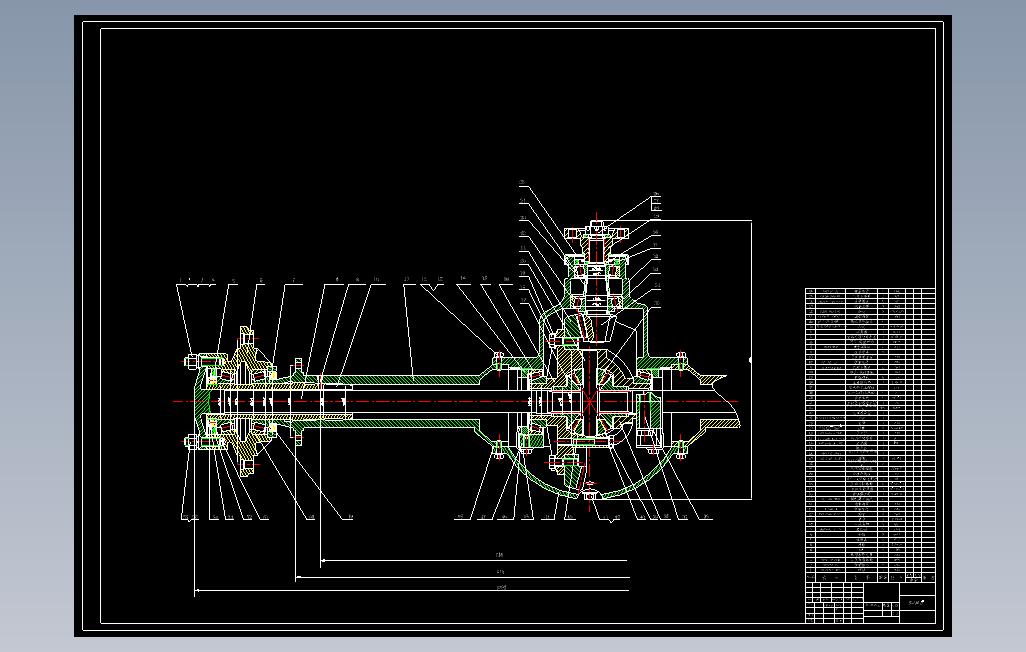1026x652 pixels.
Task: Pick the vertical dimension line right of the differential
Action: click(751, 359)
